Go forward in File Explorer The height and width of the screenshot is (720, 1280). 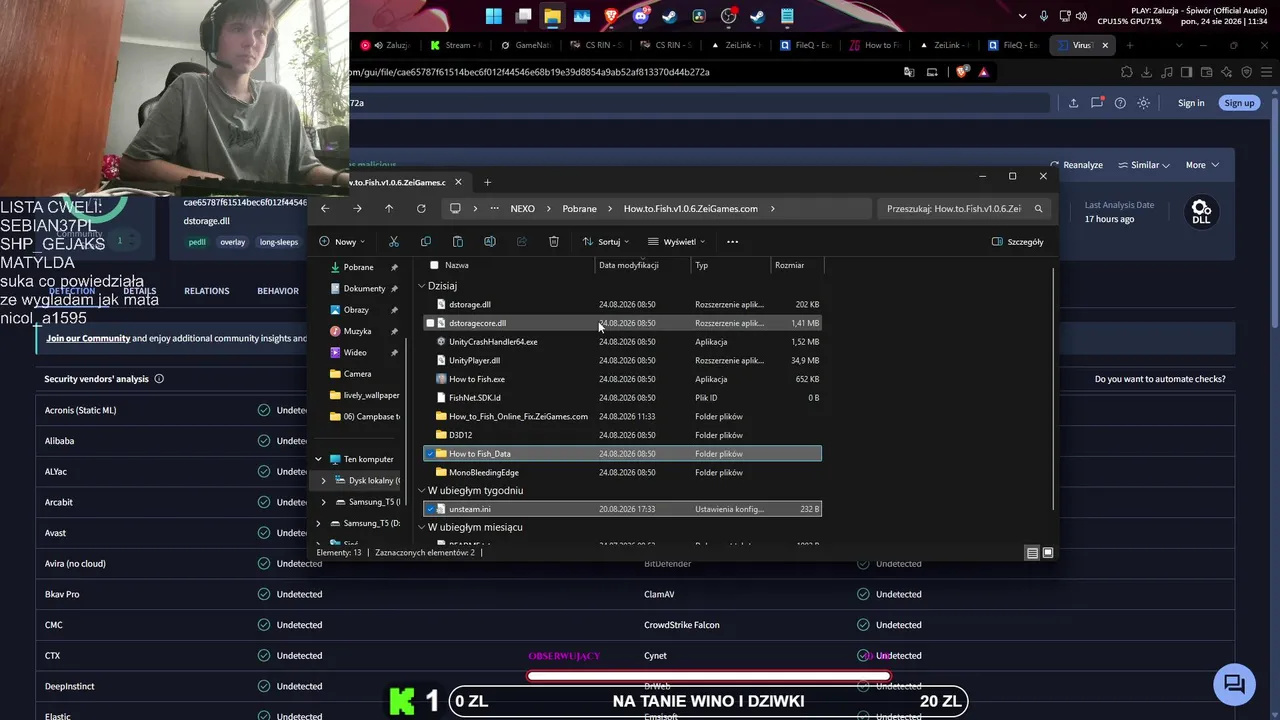point(357,209)
